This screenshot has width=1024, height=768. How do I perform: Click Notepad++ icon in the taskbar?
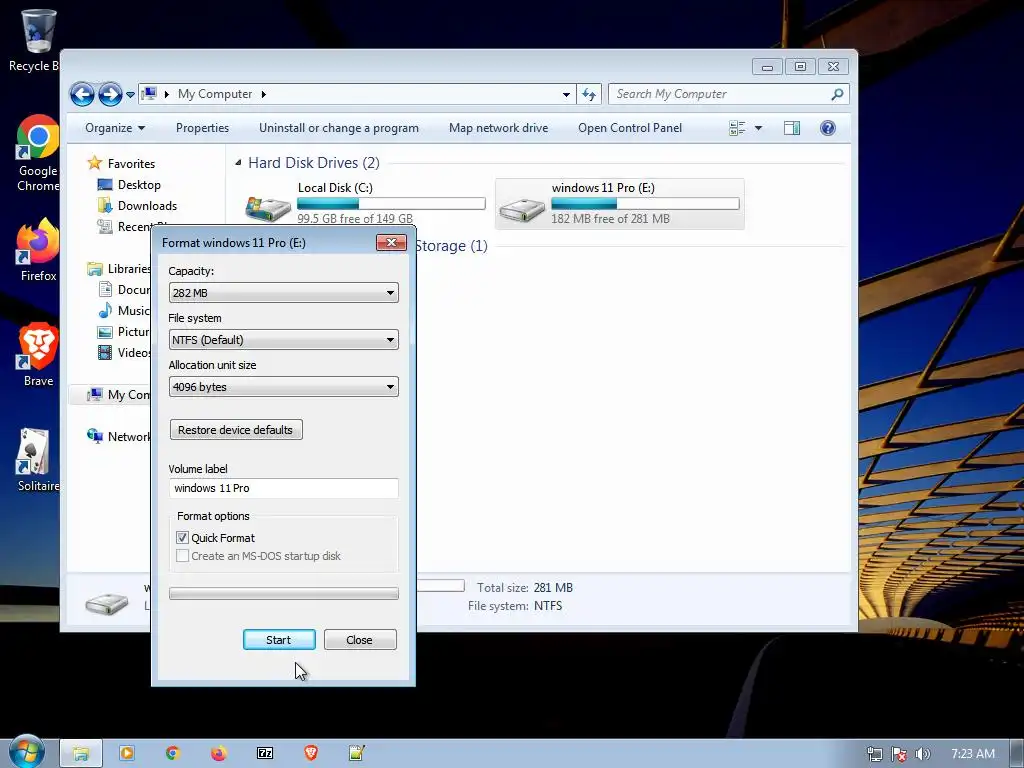pos(357,753)
